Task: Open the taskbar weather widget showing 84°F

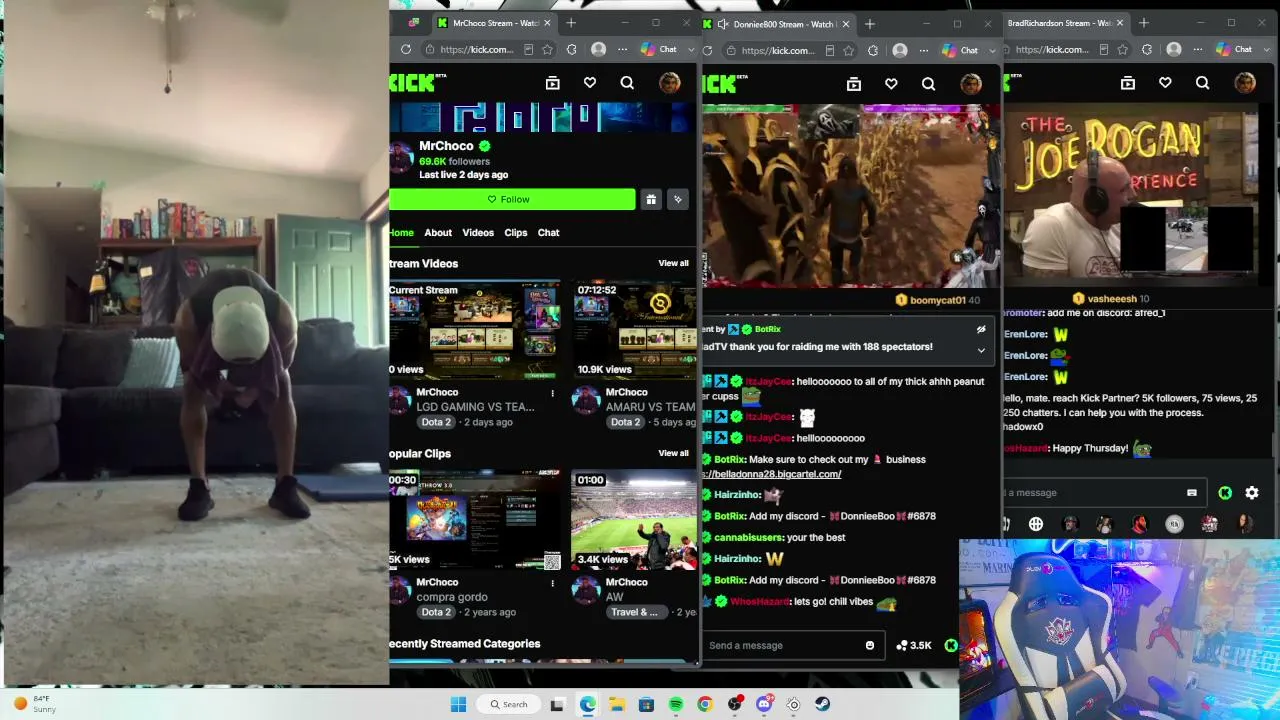Action: (34, 704)
